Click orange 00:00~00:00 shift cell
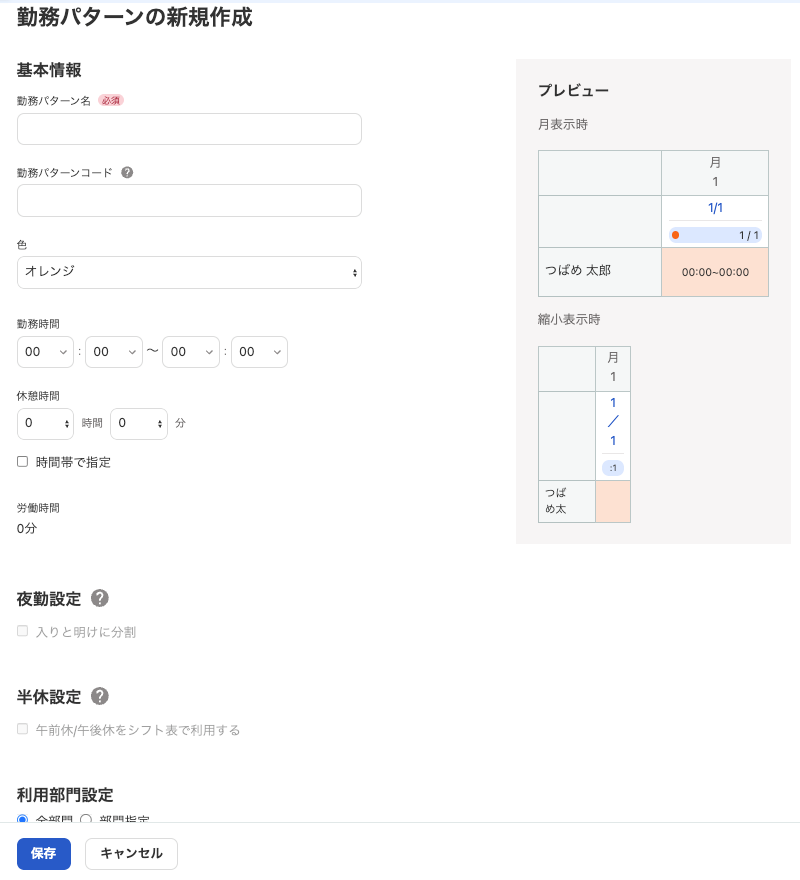800x880 pixels. (x=715, y=272)
